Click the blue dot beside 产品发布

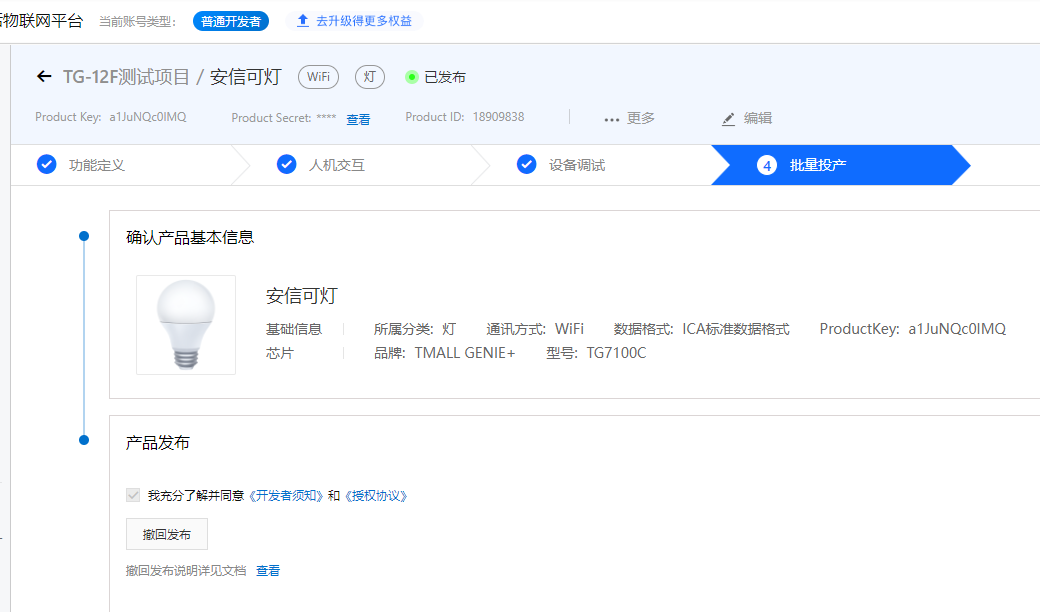84,440
